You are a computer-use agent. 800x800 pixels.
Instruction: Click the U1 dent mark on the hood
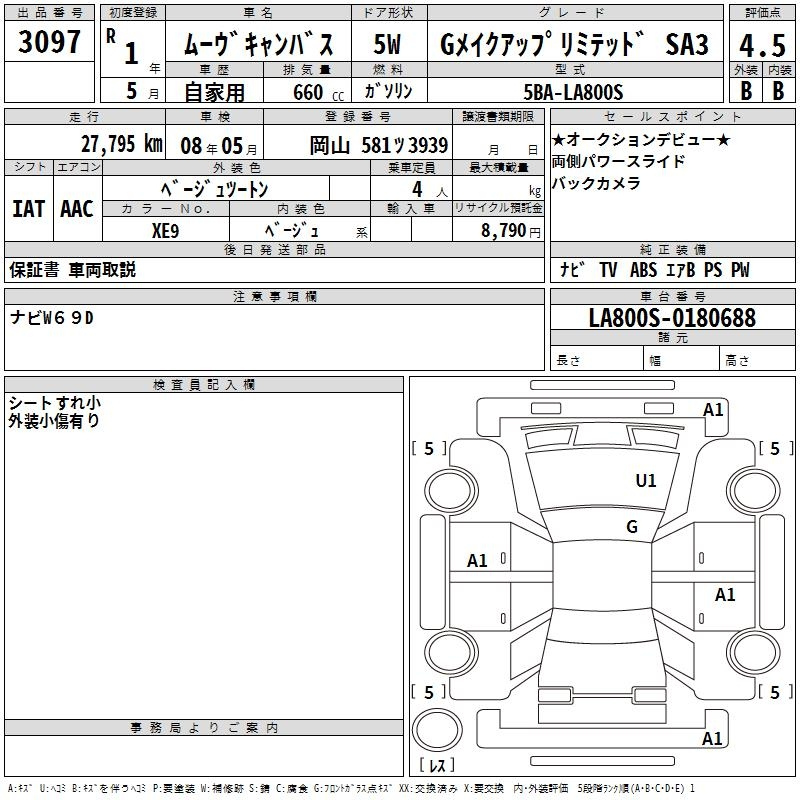(x=646, y=481)
